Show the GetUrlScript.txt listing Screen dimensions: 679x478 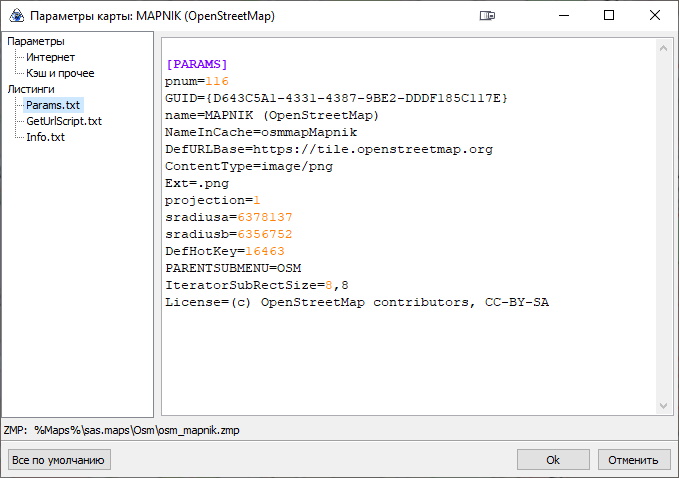64,121
